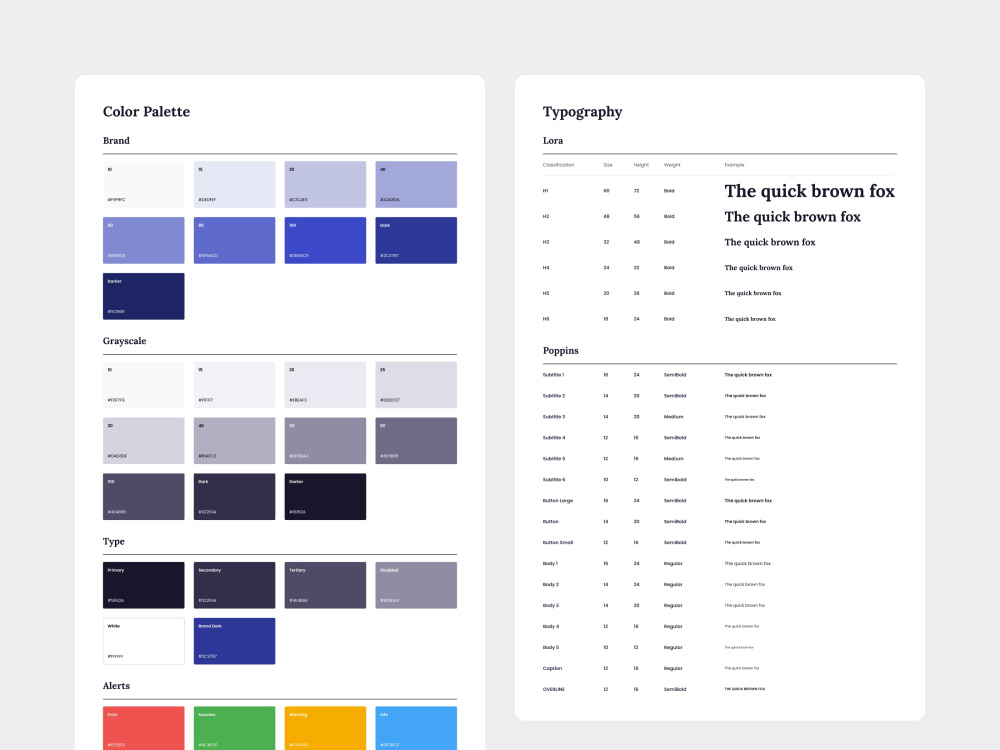The image size is (1000, 750).
Task: Select the Brand 80 swatch
Action: coord(234,240)
